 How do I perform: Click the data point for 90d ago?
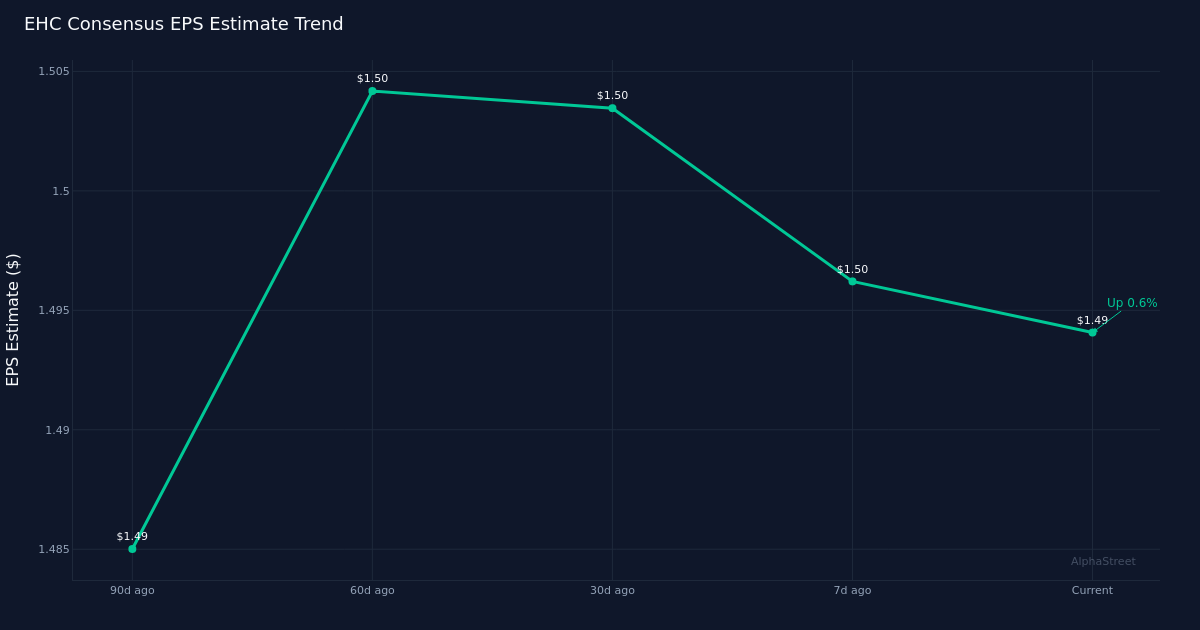click(132, 549)
